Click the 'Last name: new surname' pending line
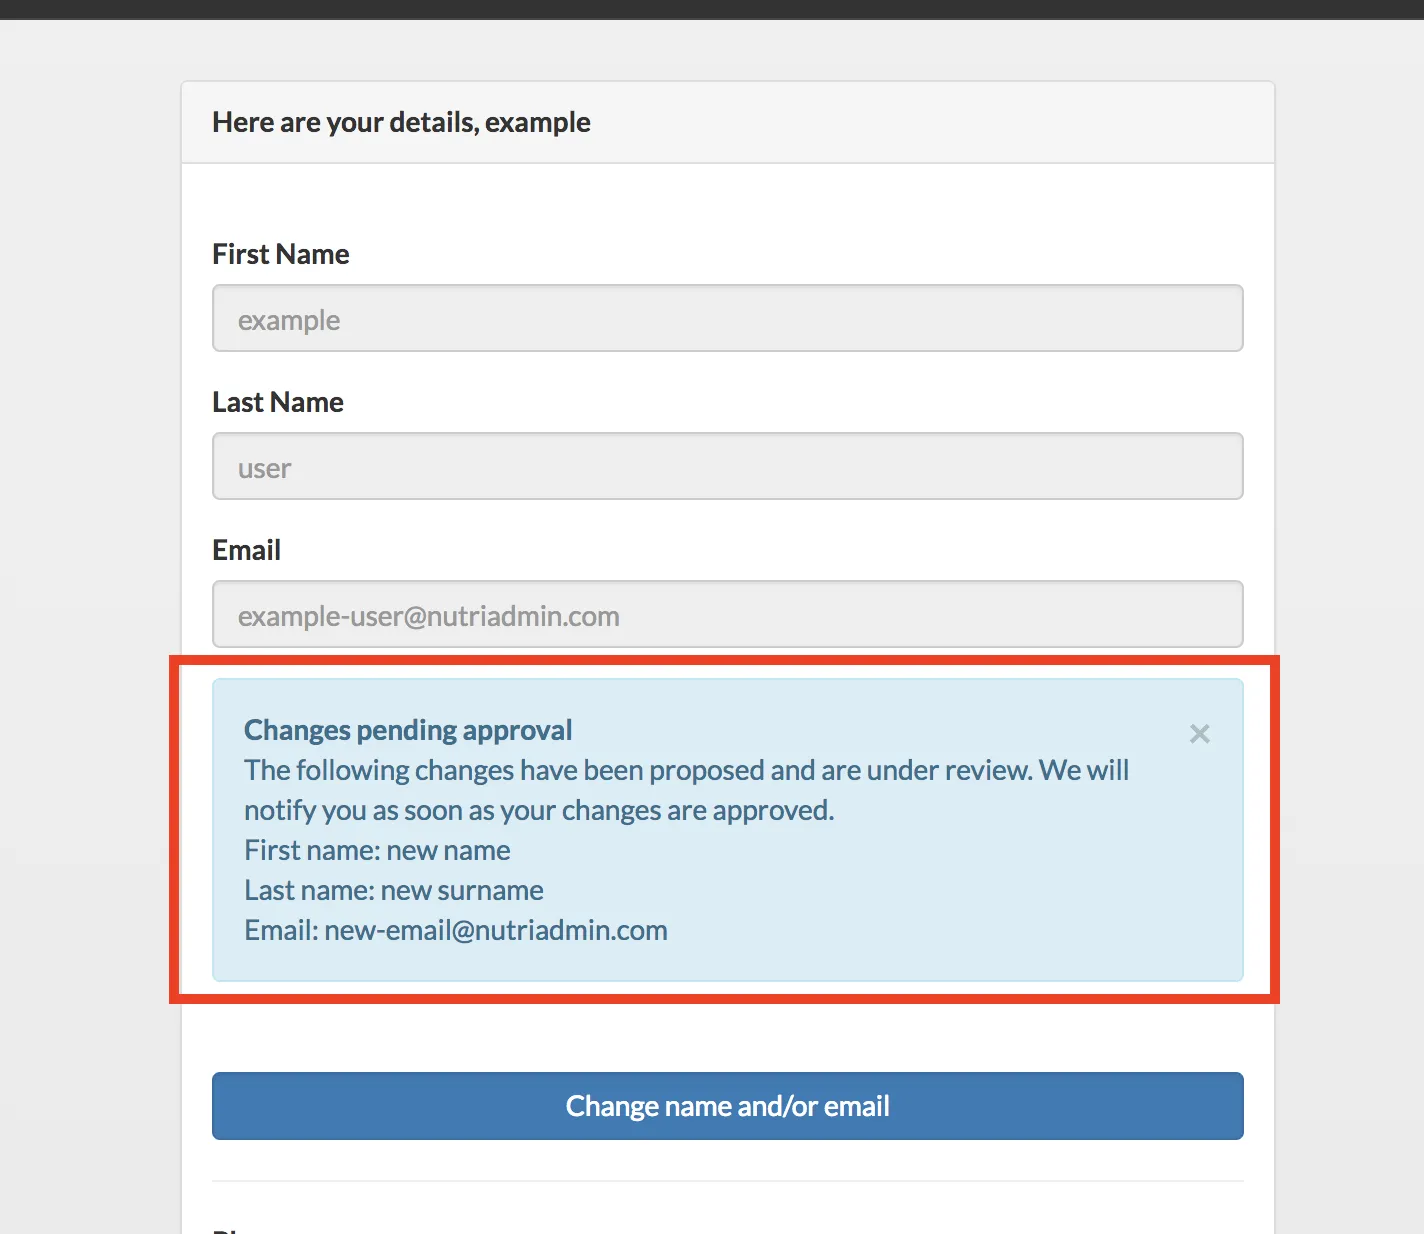1424x1234 pixels. 393,890
